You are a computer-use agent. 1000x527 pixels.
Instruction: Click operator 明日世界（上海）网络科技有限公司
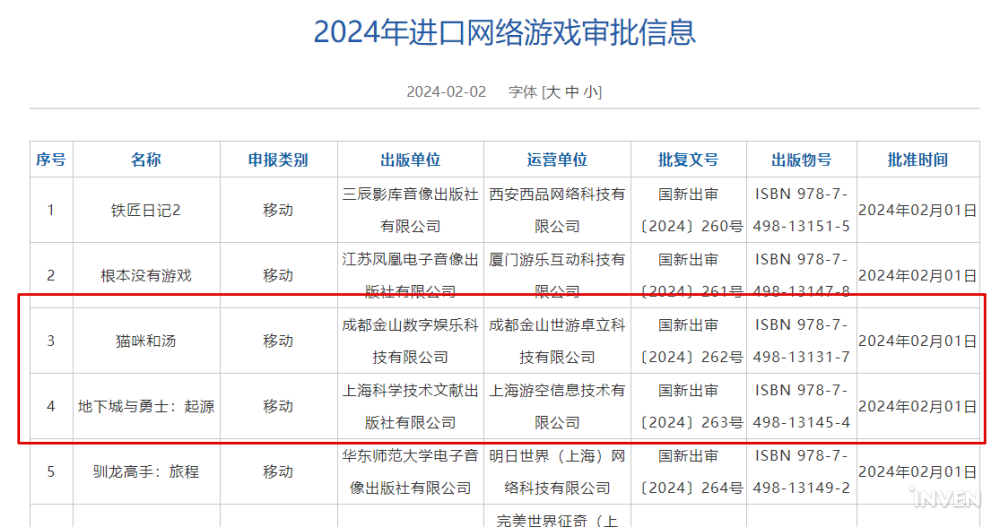[557, 472]
